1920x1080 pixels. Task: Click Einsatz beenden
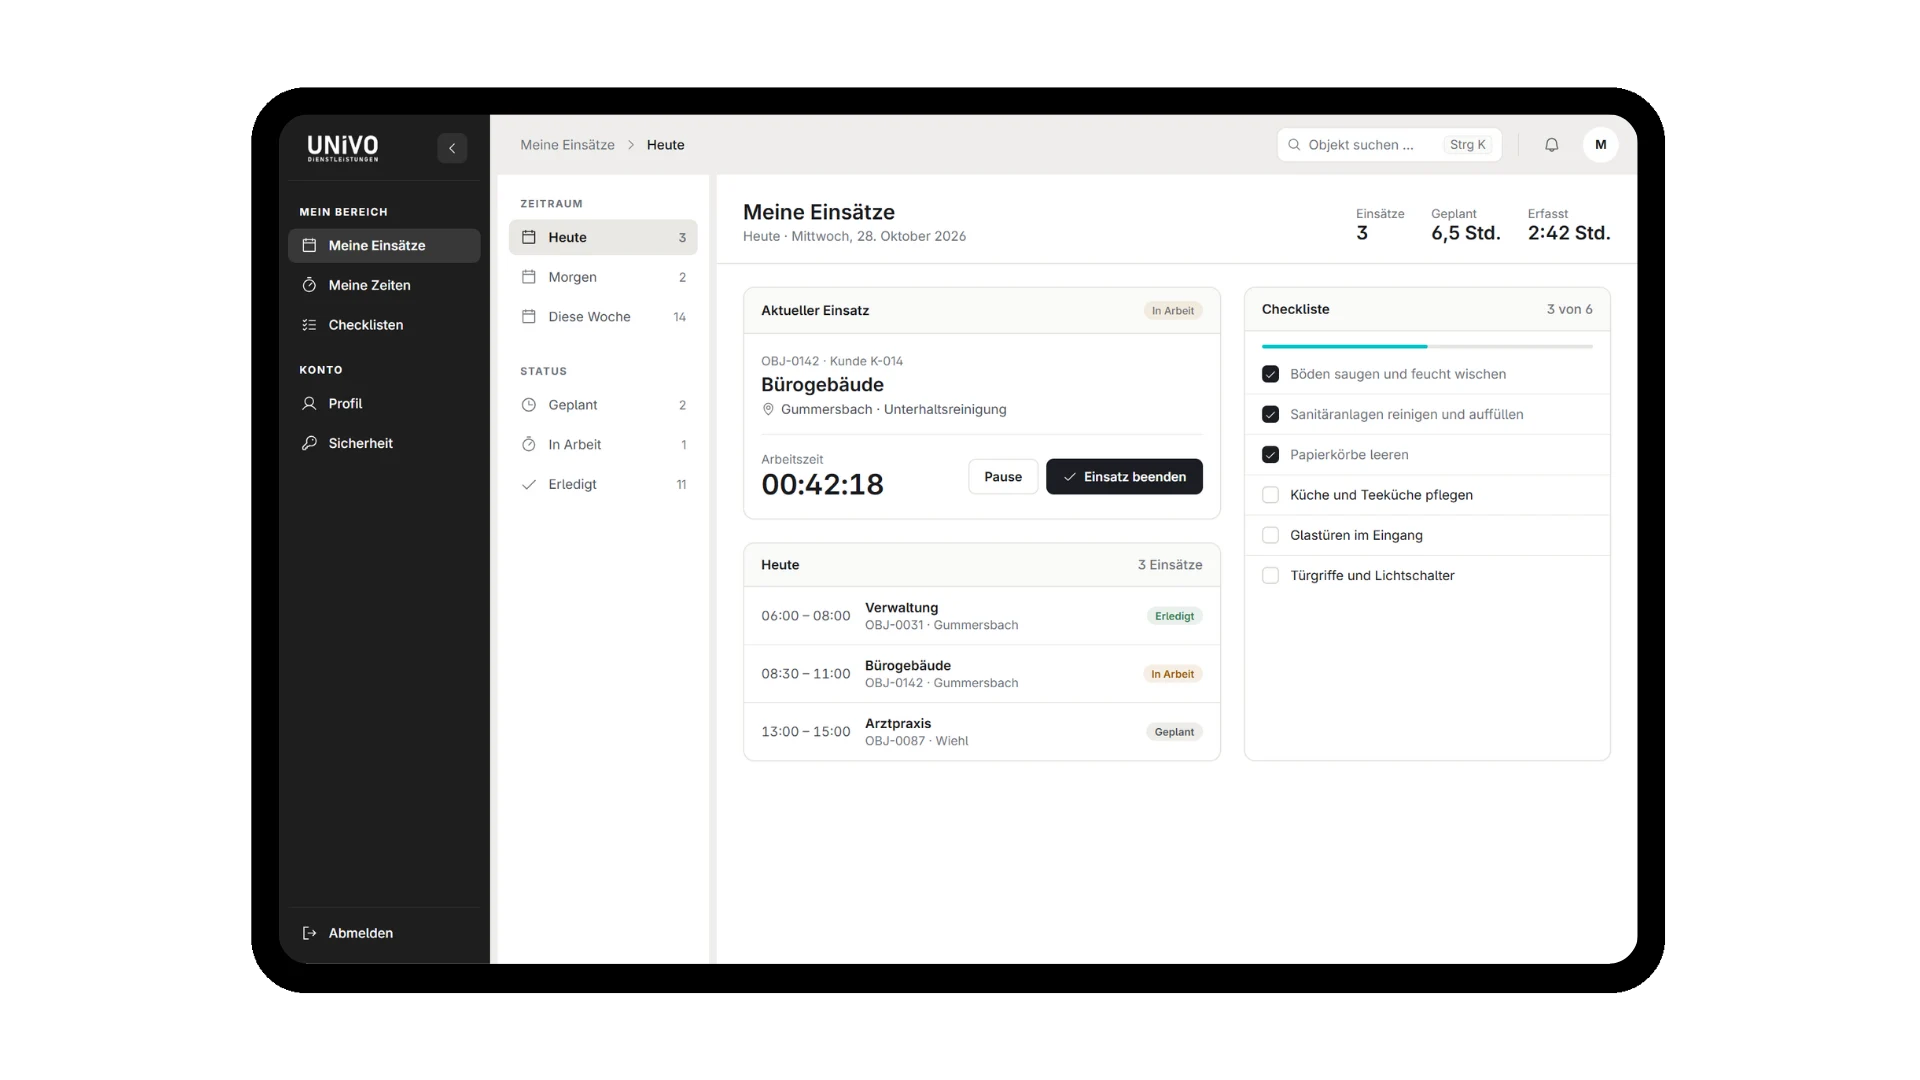click(1124, 477)
